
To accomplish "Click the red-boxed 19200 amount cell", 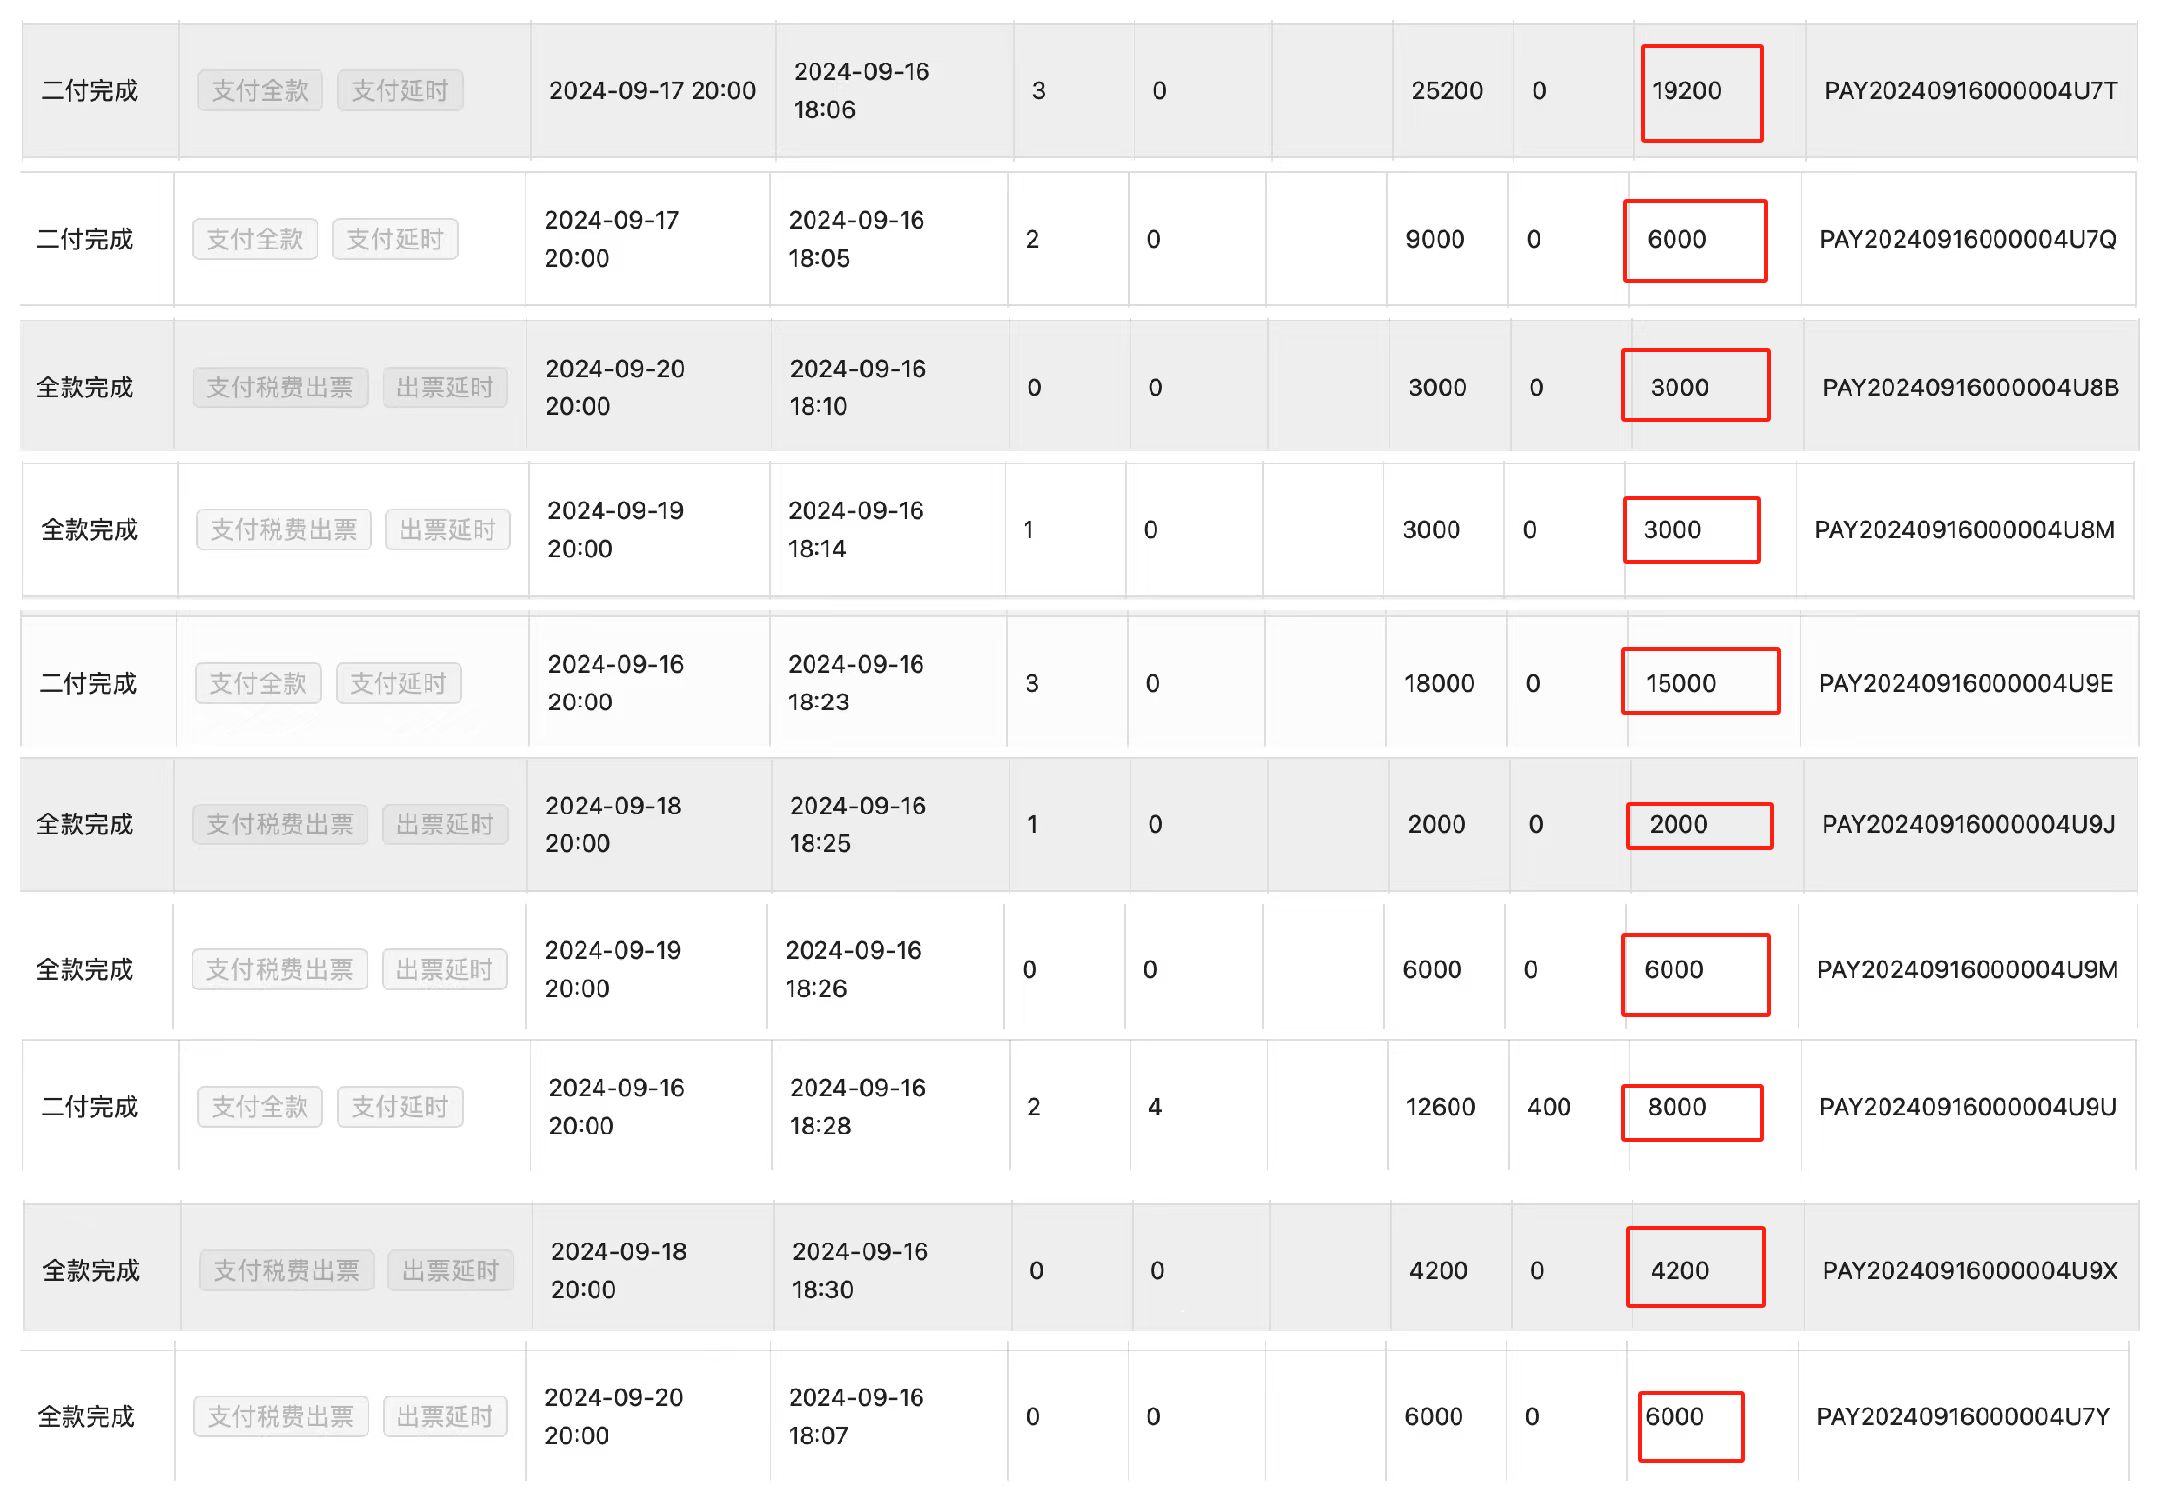I will 1700,93.
